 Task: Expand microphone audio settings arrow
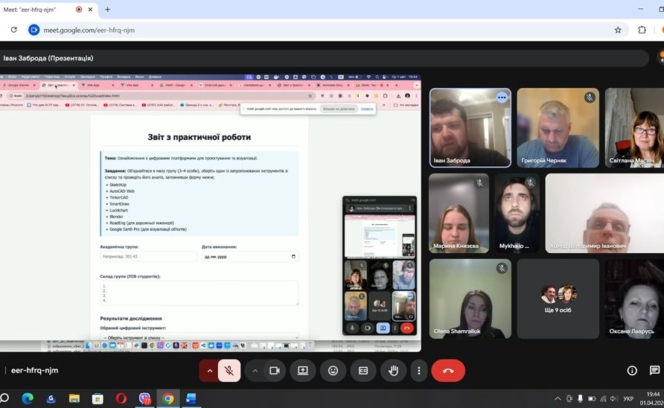coord(209,370)
